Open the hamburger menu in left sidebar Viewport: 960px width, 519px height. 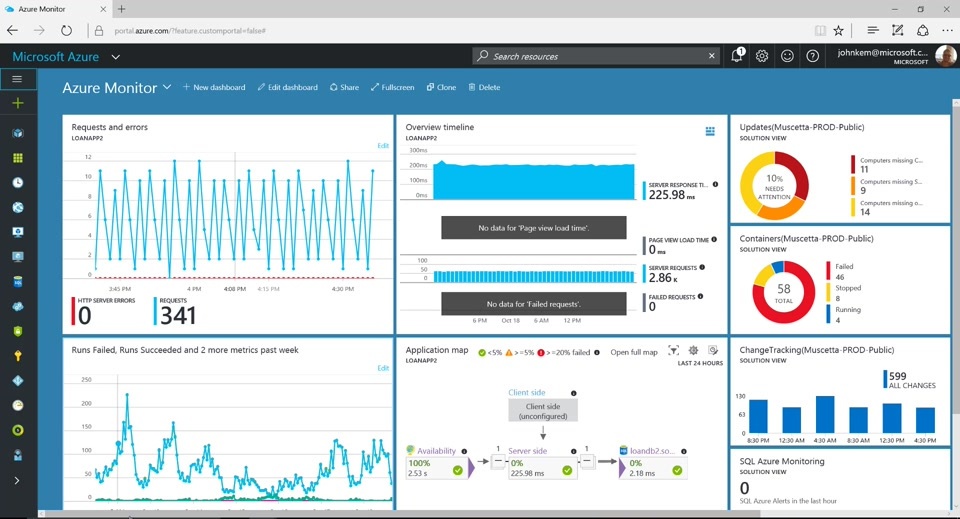click(17, 79)
